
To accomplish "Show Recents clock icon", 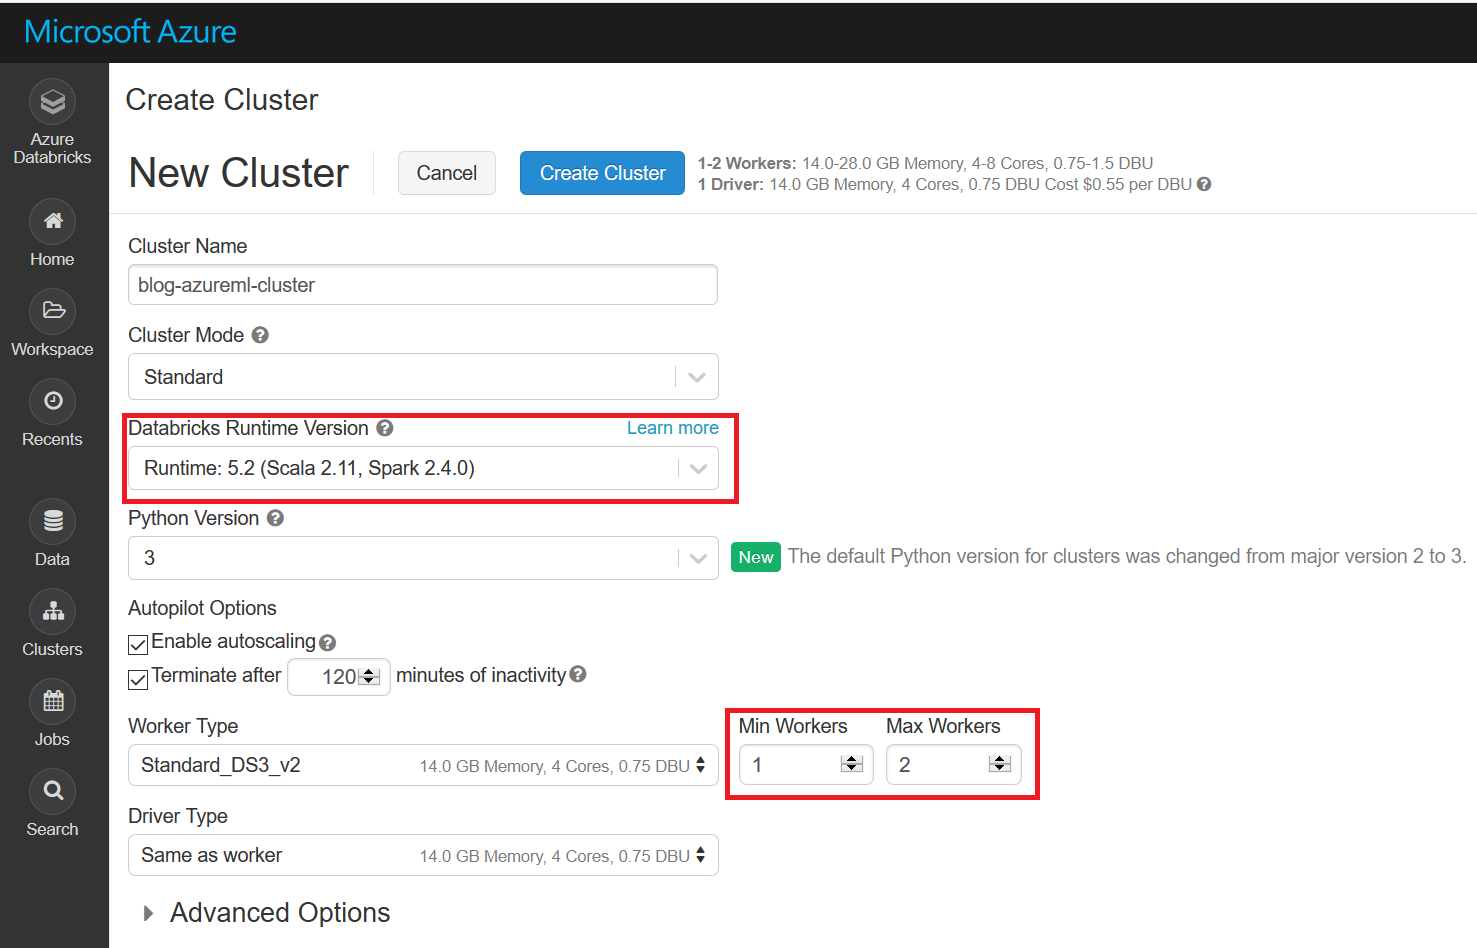I will [x=53, y=402].
